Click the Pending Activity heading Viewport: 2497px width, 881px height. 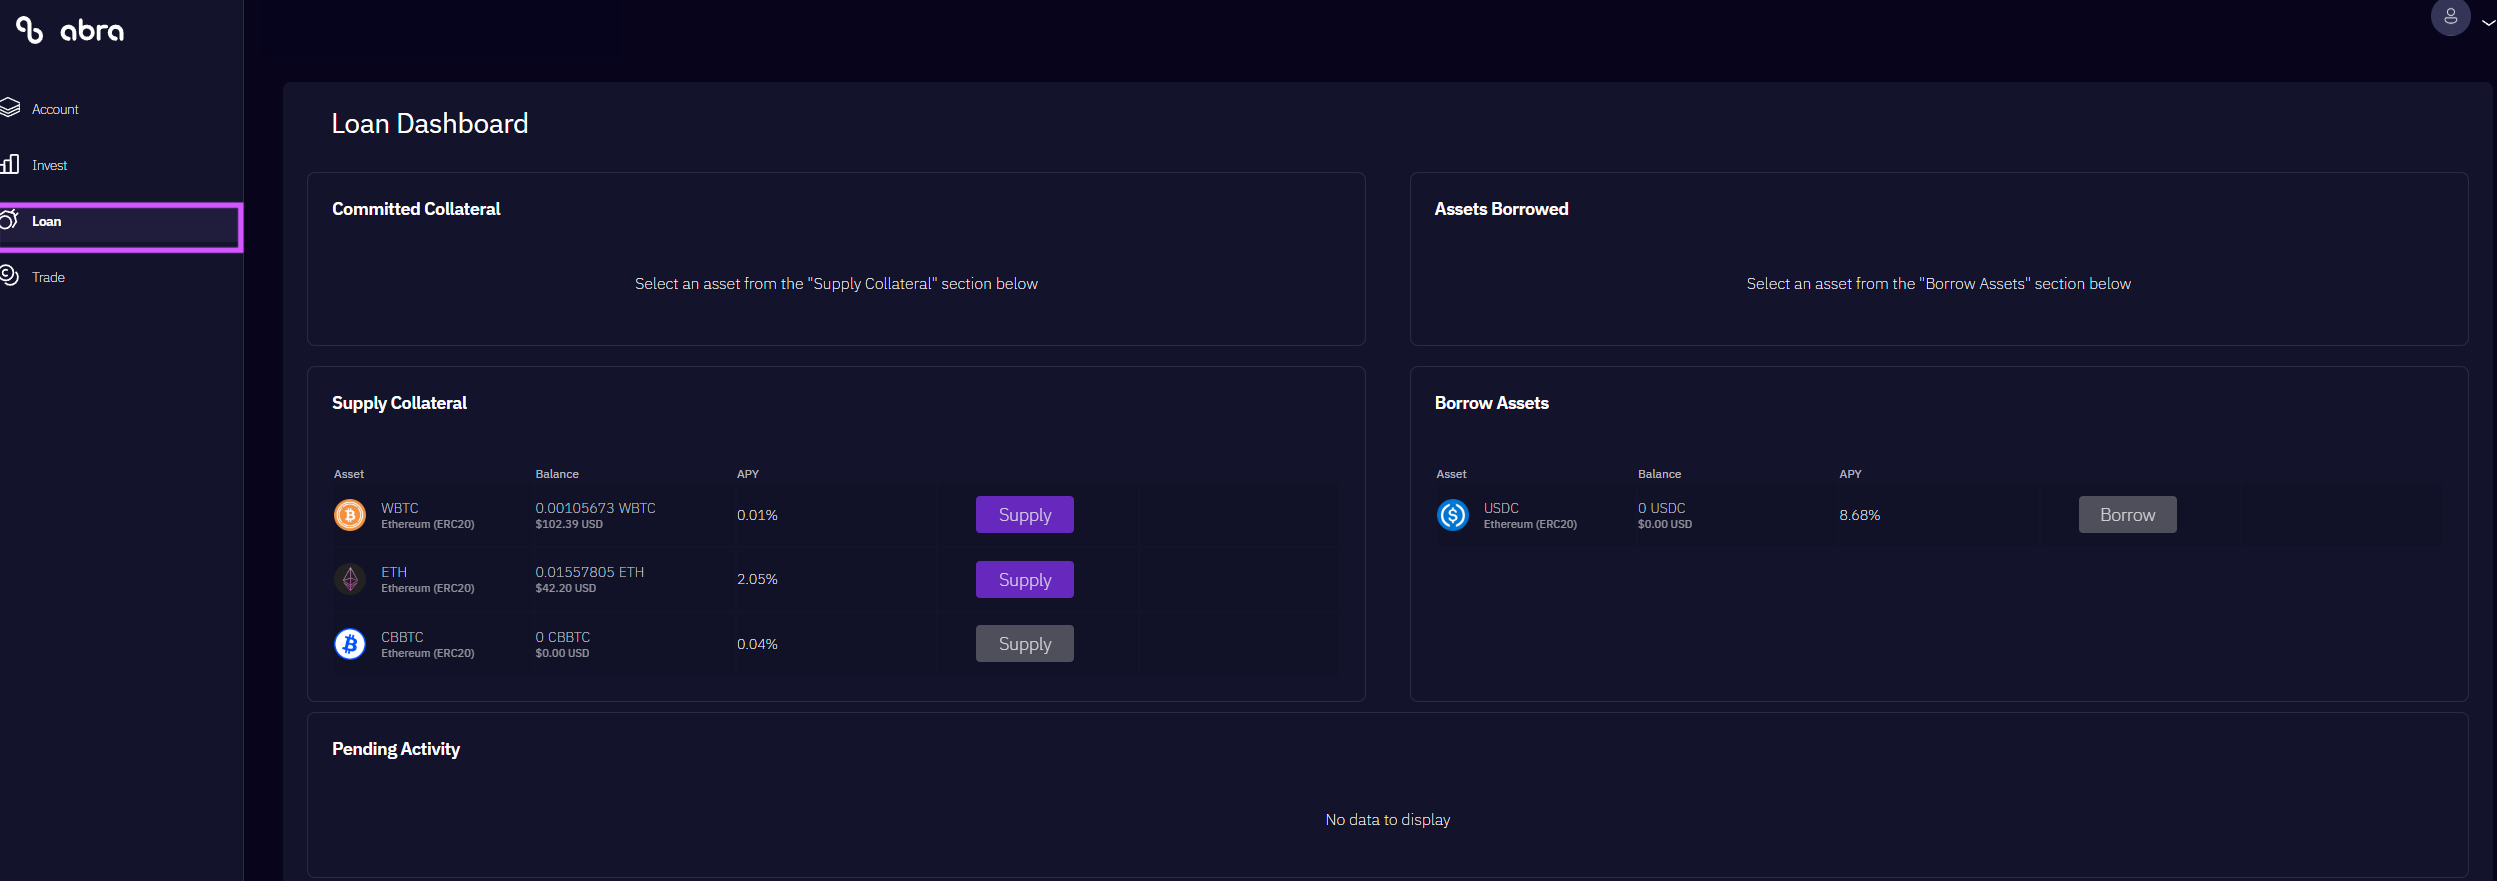coord(396,749)
